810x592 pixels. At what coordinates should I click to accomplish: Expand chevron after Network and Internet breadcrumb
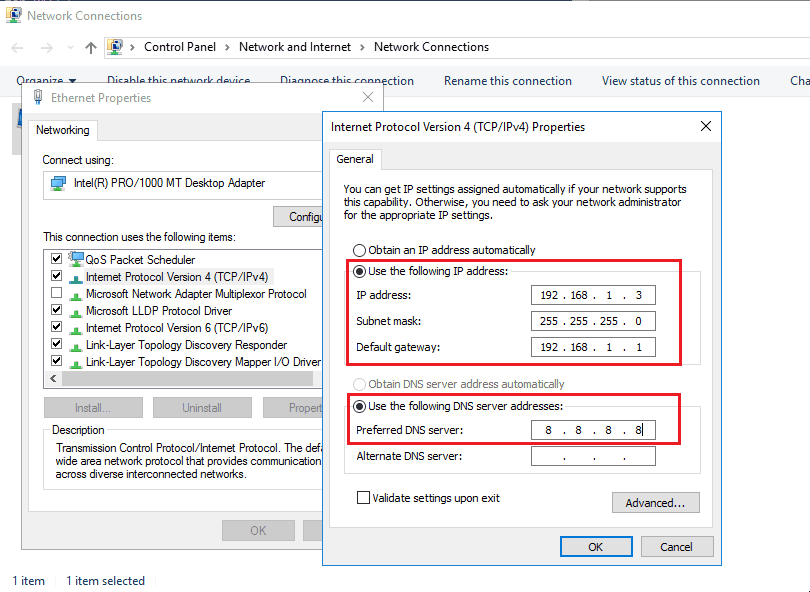(x=362, y=48)
